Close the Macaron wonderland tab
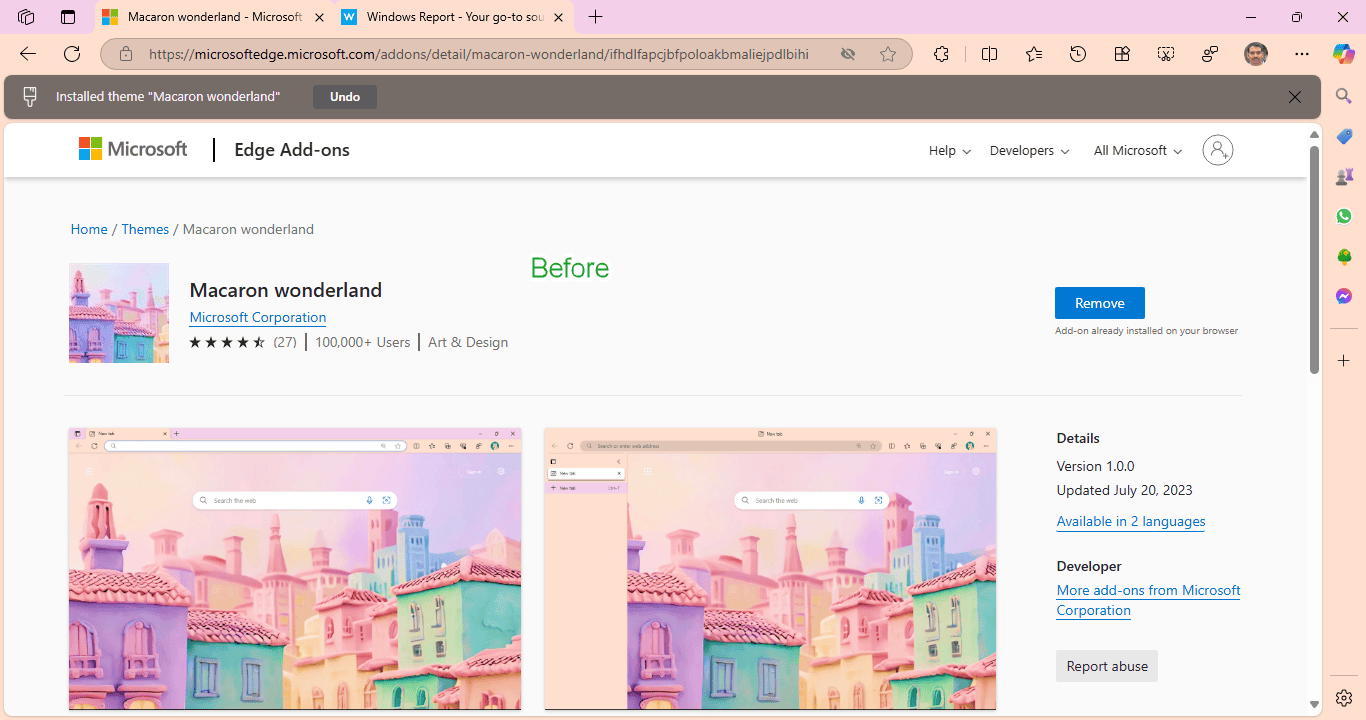The height and width of the screenshot is (720, 1366). 319,17
